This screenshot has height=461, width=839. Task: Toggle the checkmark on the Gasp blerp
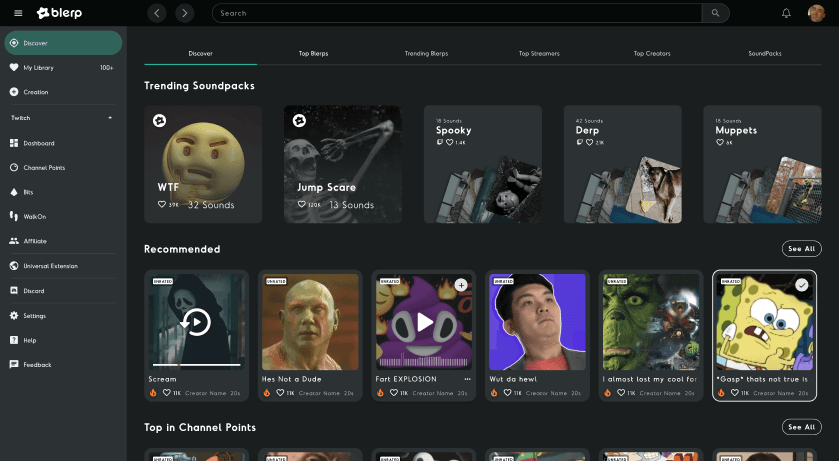[x=802, y=285]
